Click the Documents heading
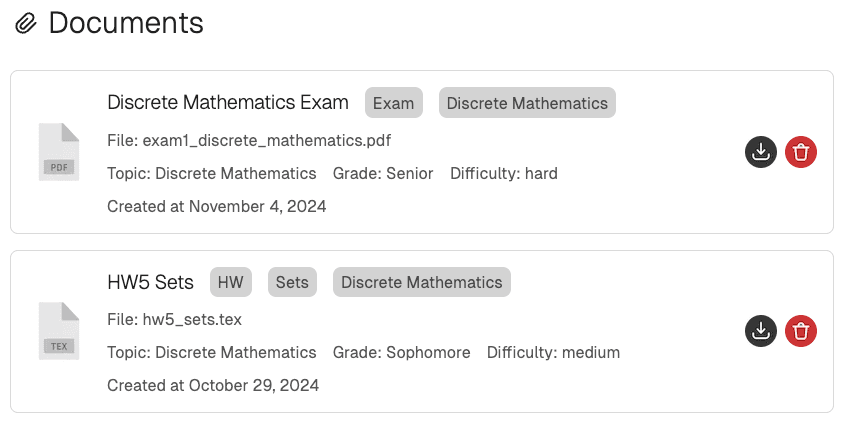The image size is (851, 422). tap(126, 23)
